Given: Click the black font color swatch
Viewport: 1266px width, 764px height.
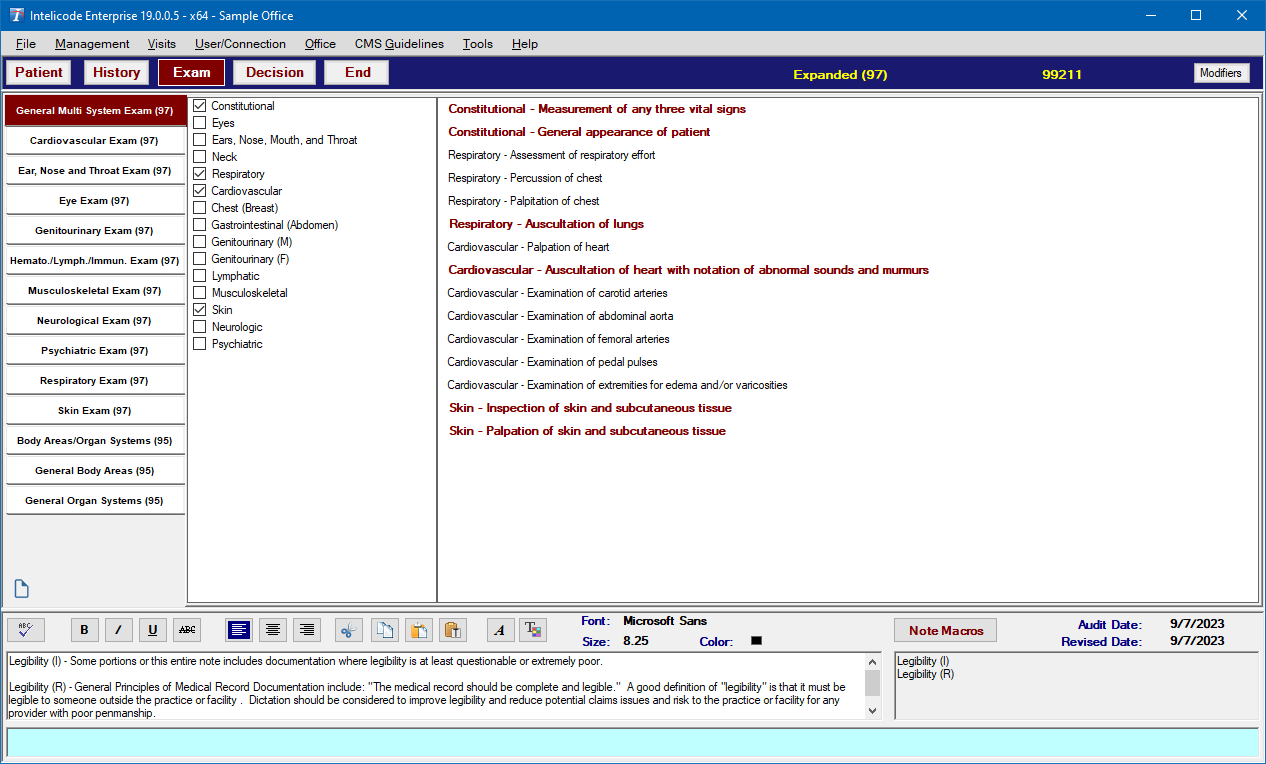Looking at the screenshot, I should 756,641.
